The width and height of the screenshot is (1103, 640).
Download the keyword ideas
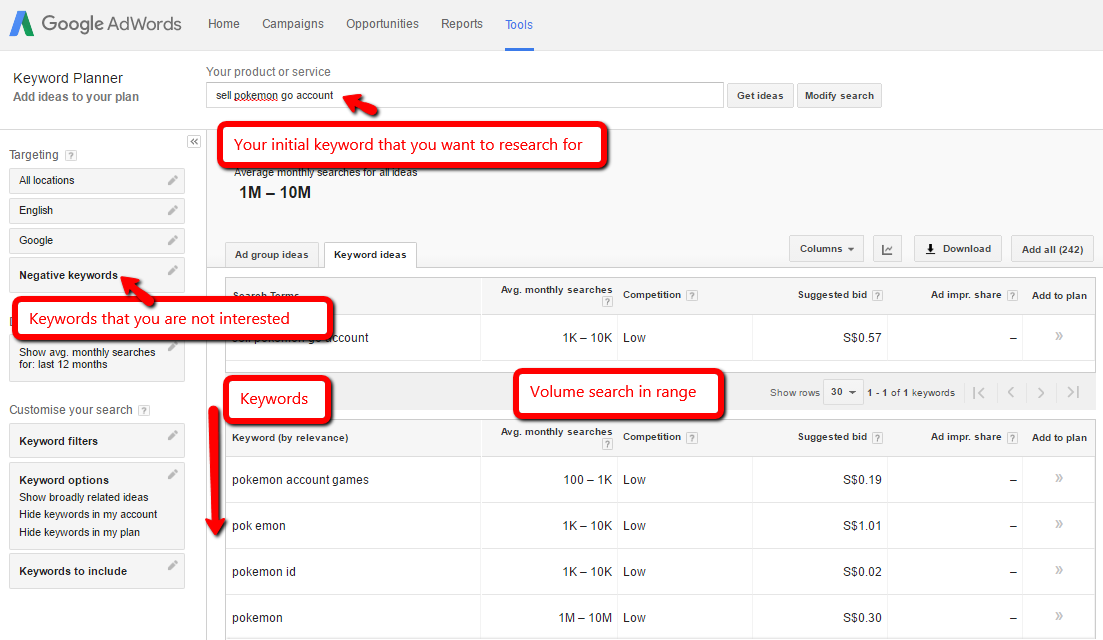[957, 249]
